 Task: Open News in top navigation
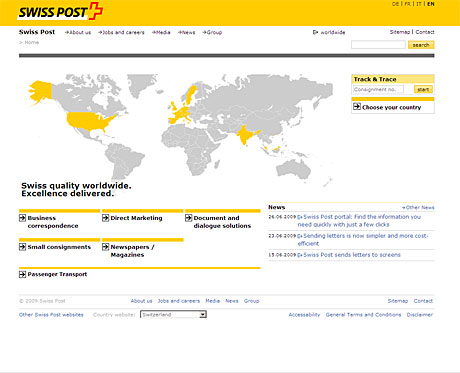(x=186, y=32)
